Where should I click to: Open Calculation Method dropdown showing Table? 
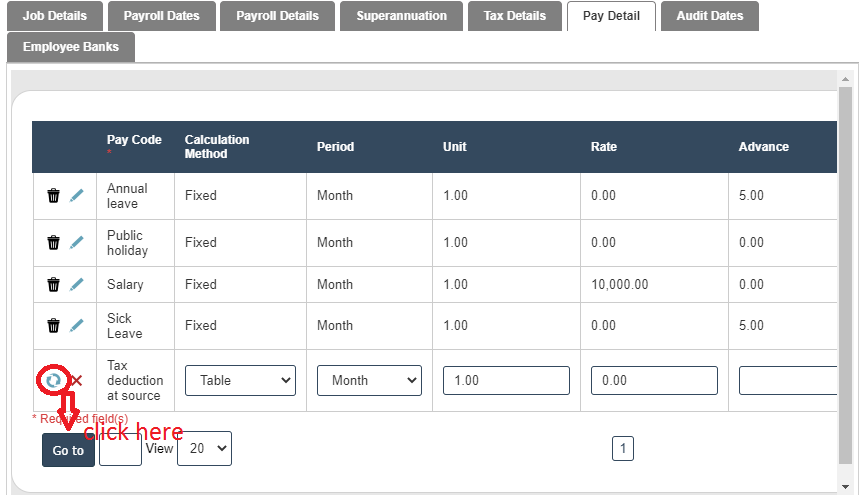[x=240, y=380]
